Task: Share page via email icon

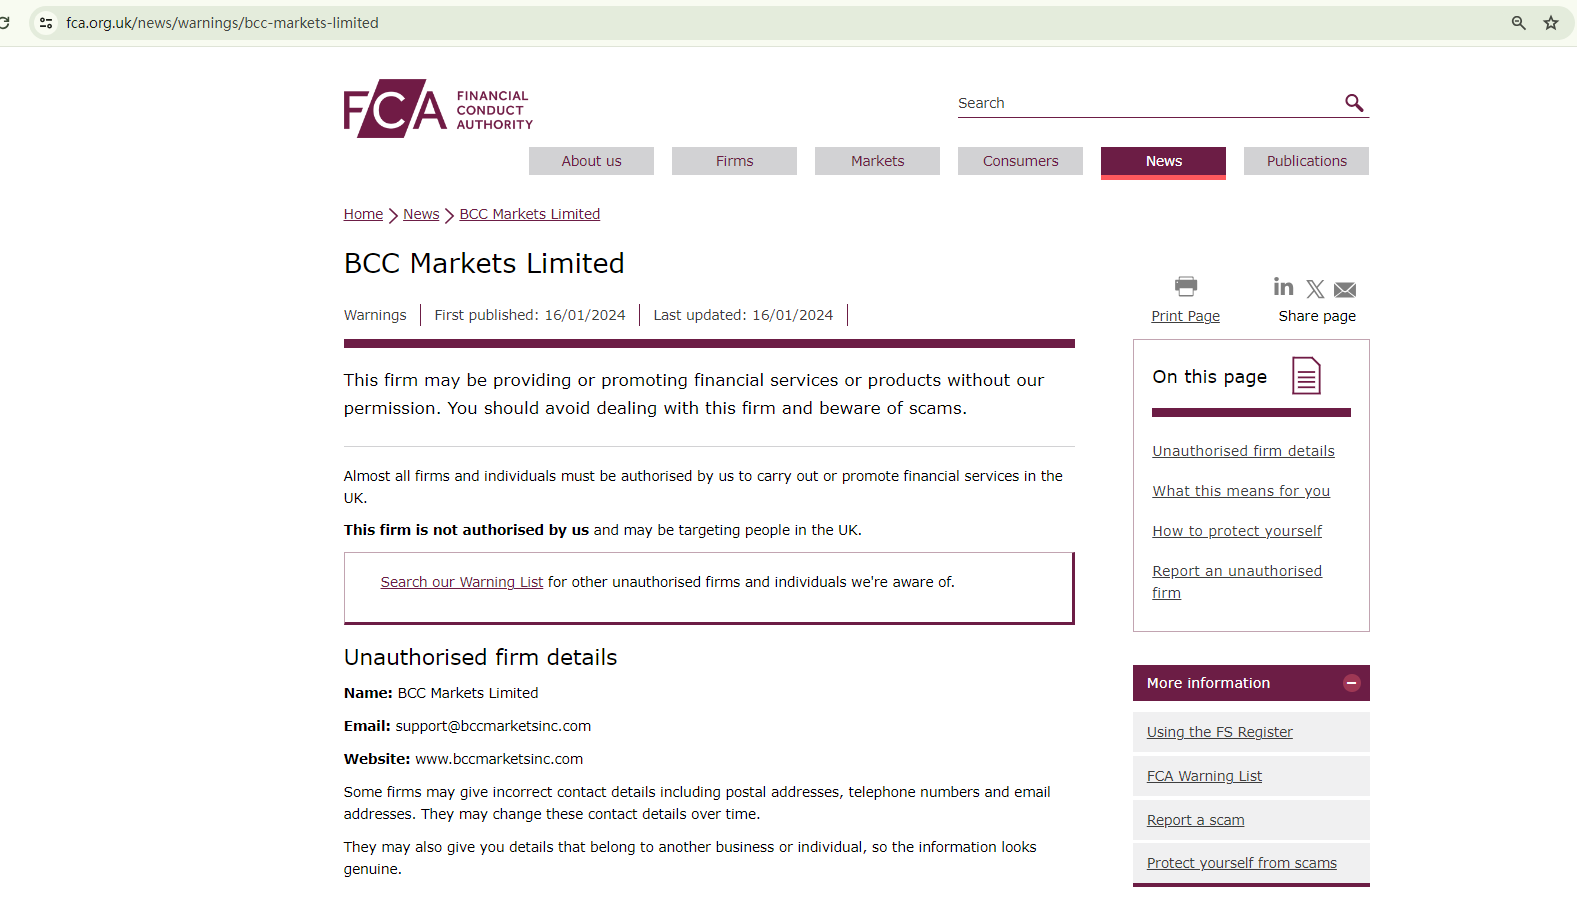Action: click(x=1345, y=290)
